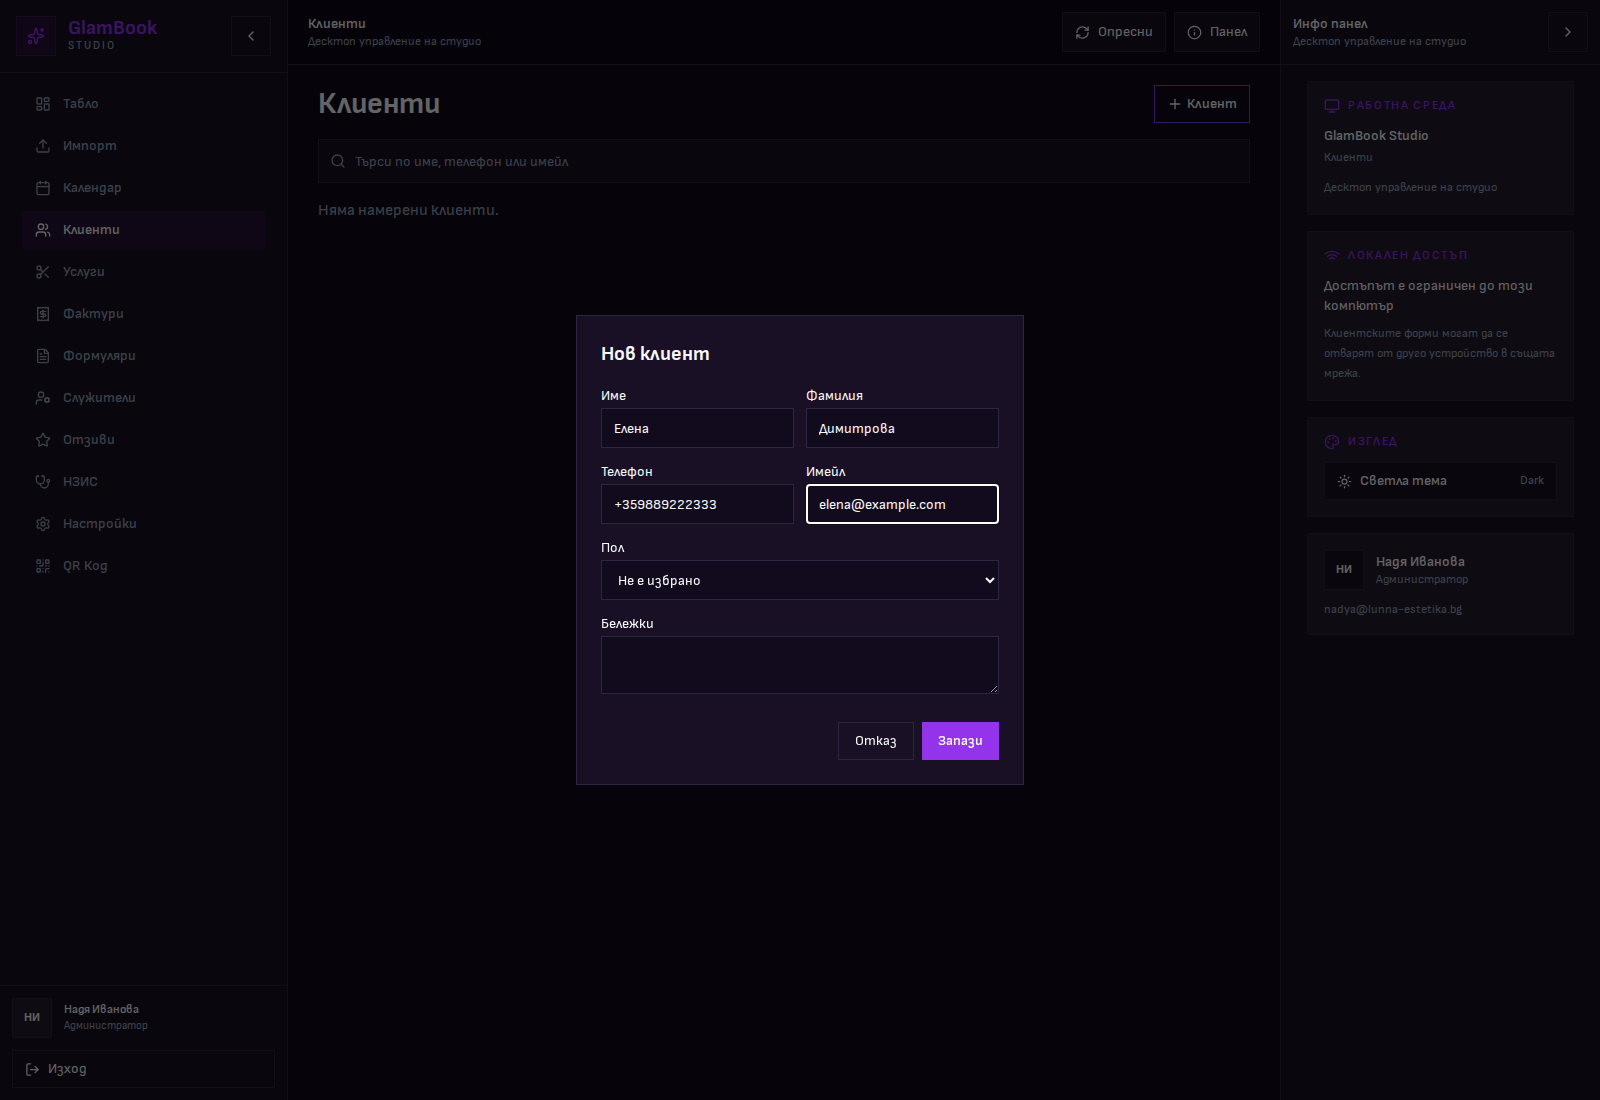Collapse the left sidebar with chevron
This screenshot has height=1100, width=1600.
[x=251, y=36]
